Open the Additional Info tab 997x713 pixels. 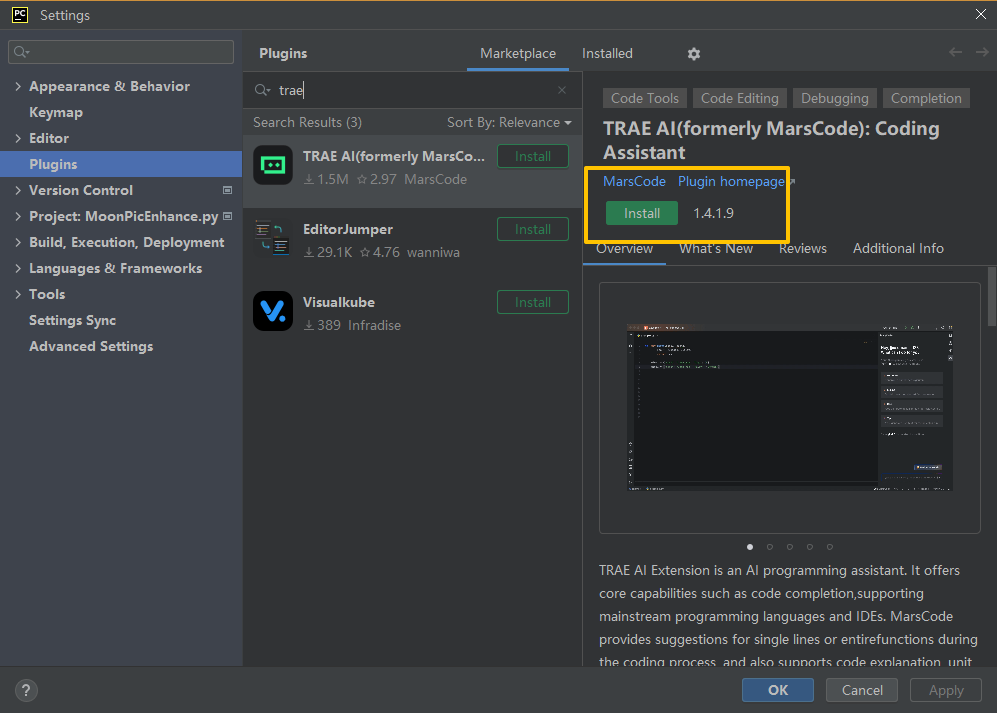[x=898, y=249]
